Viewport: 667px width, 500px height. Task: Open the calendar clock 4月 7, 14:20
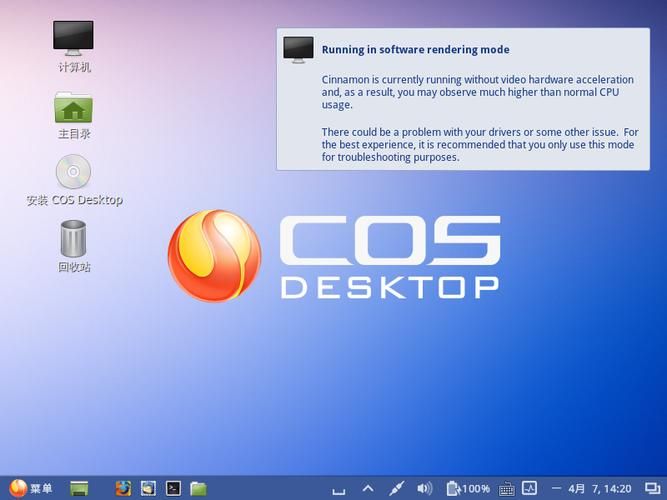pyautogui.click(x=600, y=489)
